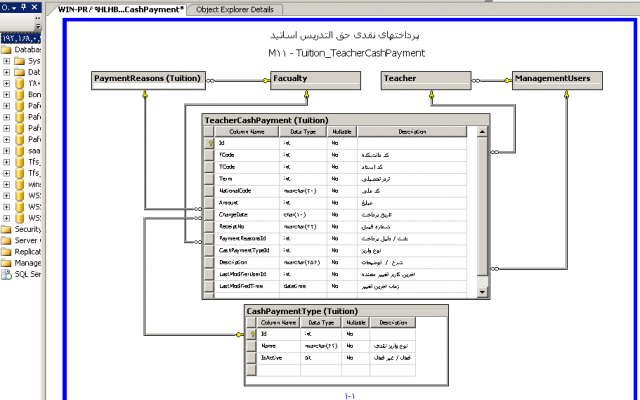This screenshot has height=400, width=640.
Task: Open Object Explorer toolbar options overflow arrow
Action: [x=38, y=27]
